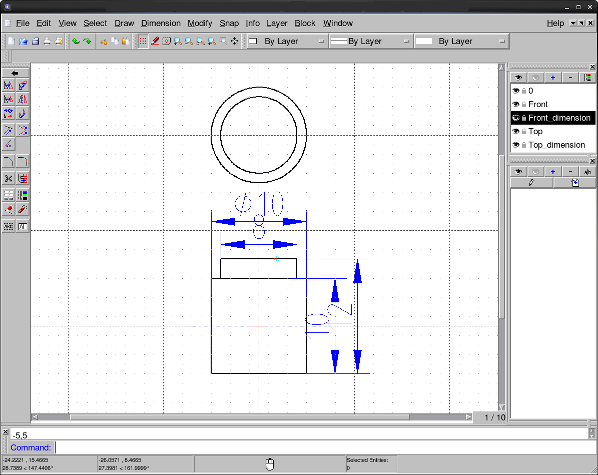Screen dimensions: 598x475
Task: Click the Copy icon in the toolbar
Action: 114,41
